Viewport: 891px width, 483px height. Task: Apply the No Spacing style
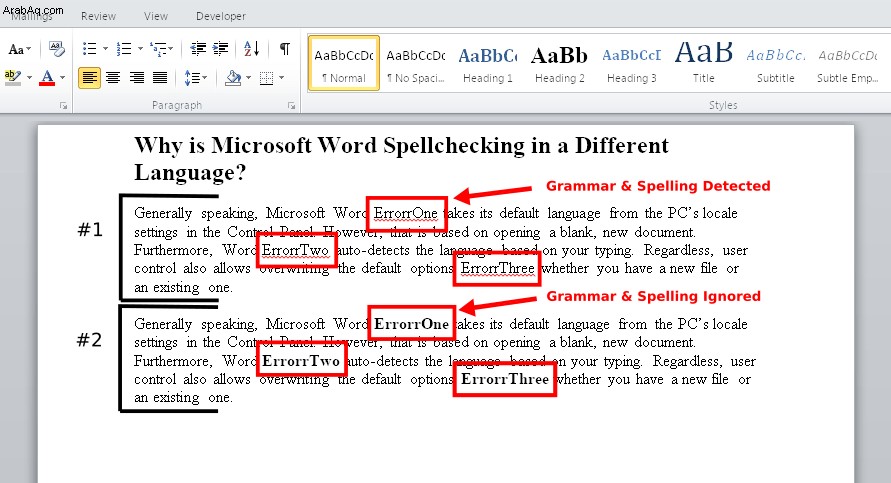point(416,64)
